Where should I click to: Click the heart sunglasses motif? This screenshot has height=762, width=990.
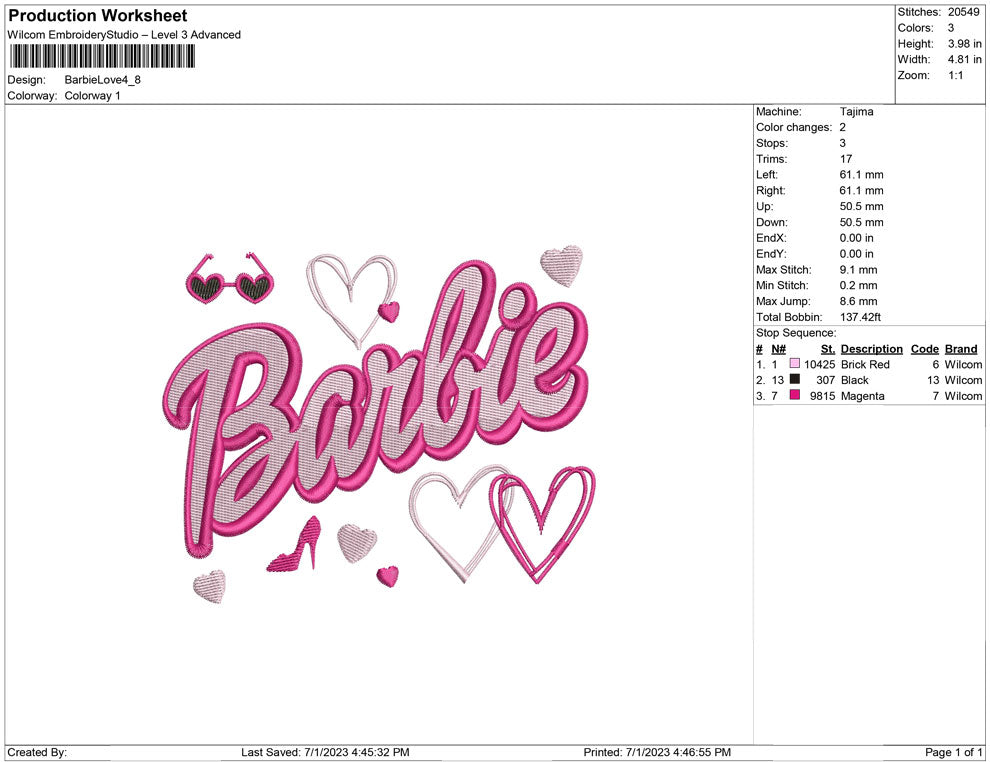coord(230,279)
